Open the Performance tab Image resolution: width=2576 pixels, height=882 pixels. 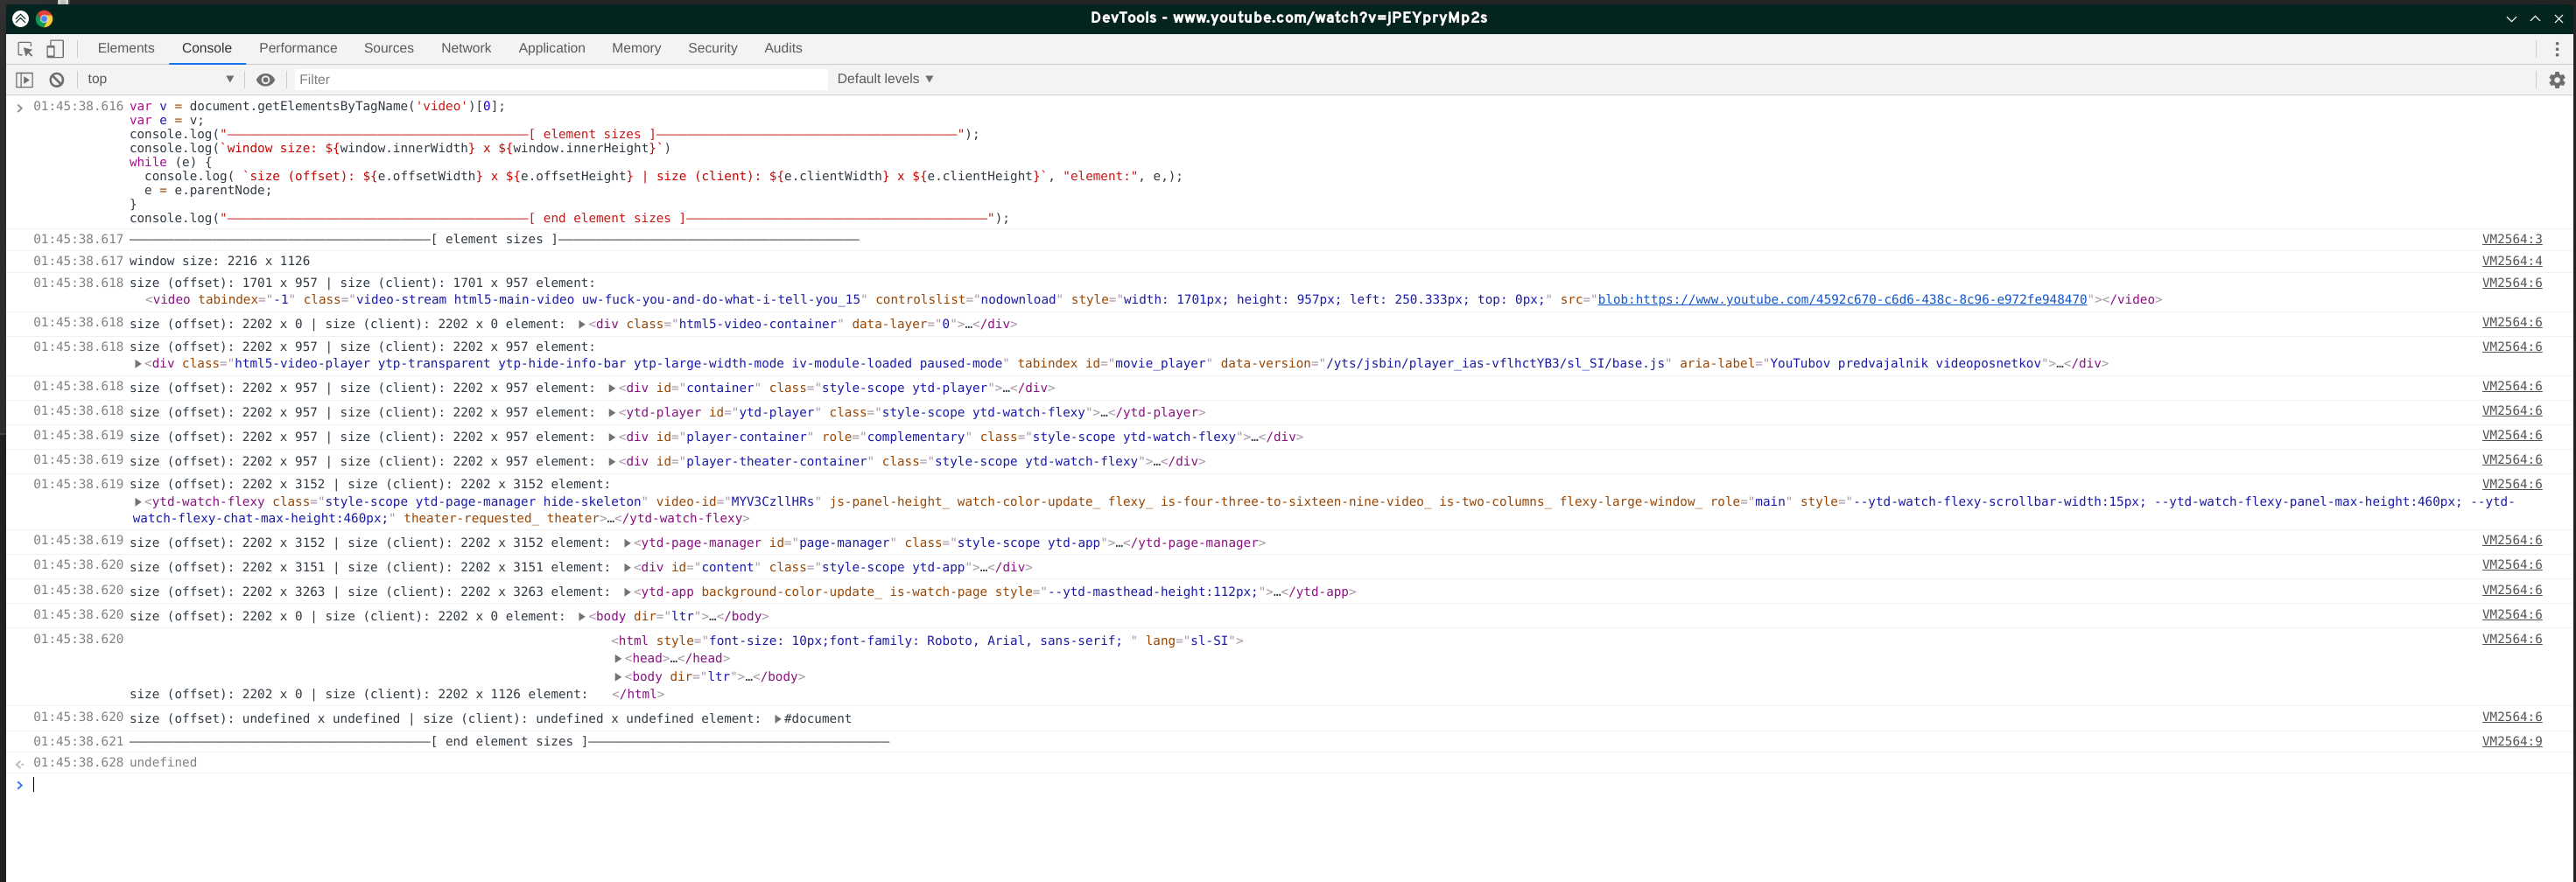[x=298, y=48]
